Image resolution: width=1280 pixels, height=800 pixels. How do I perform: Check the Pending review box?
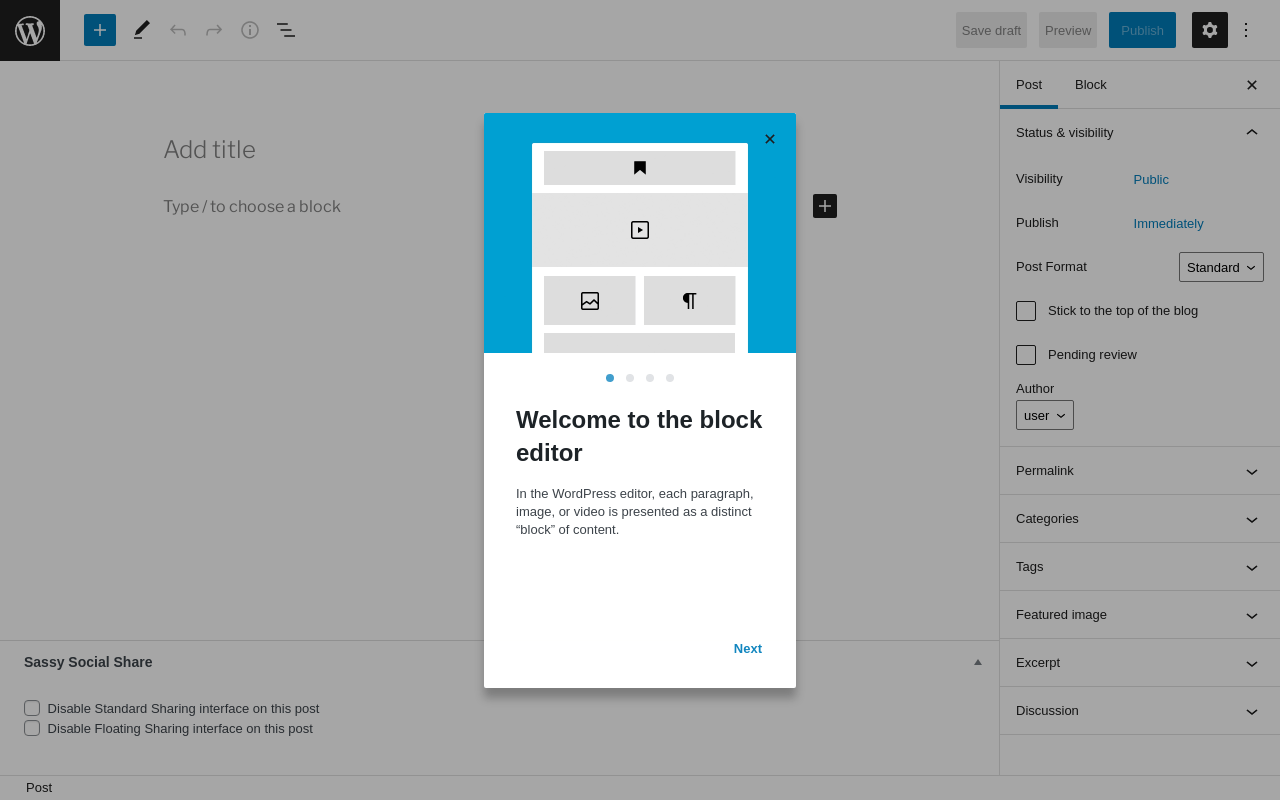click(1026, 355)
